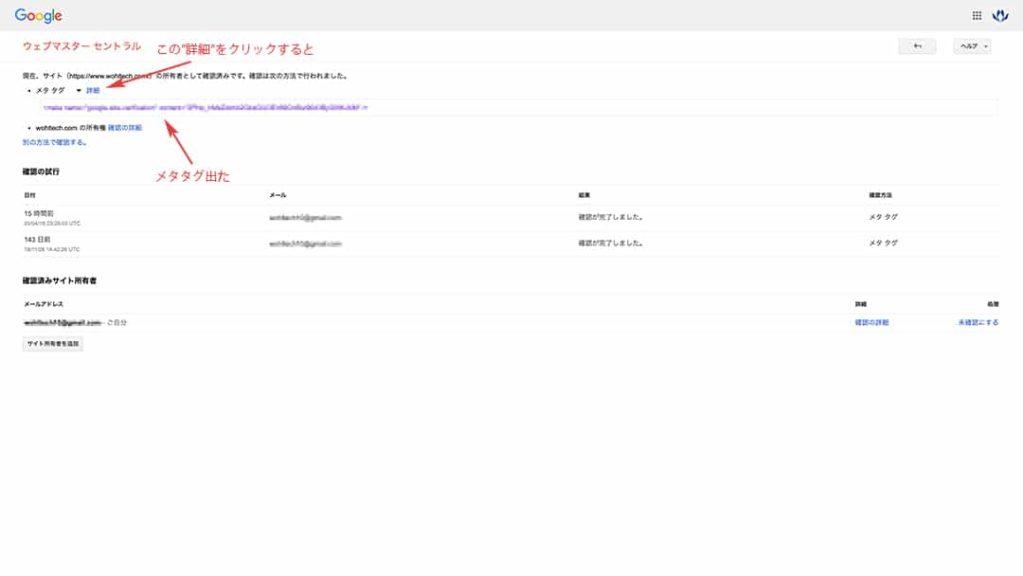
Task: Collapse the メタ タグ triangle arrow
Action: (78, 91)
